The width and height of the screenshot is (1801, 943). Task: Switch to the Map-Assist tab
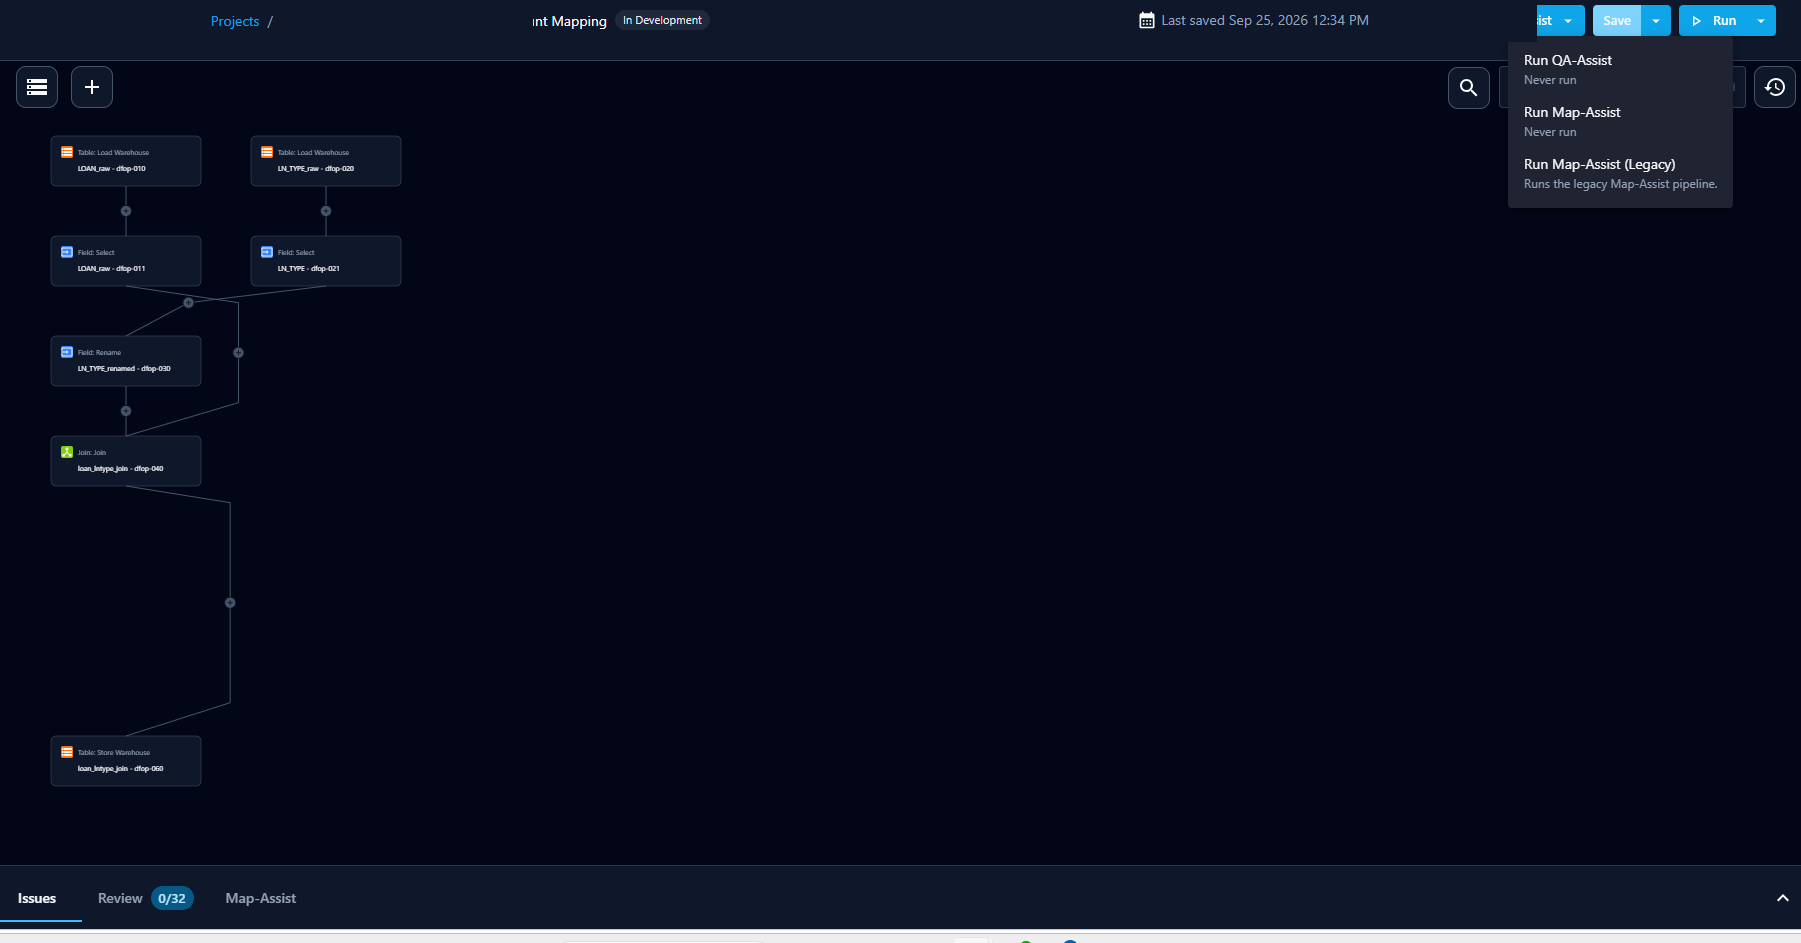[x=261, y=898]
